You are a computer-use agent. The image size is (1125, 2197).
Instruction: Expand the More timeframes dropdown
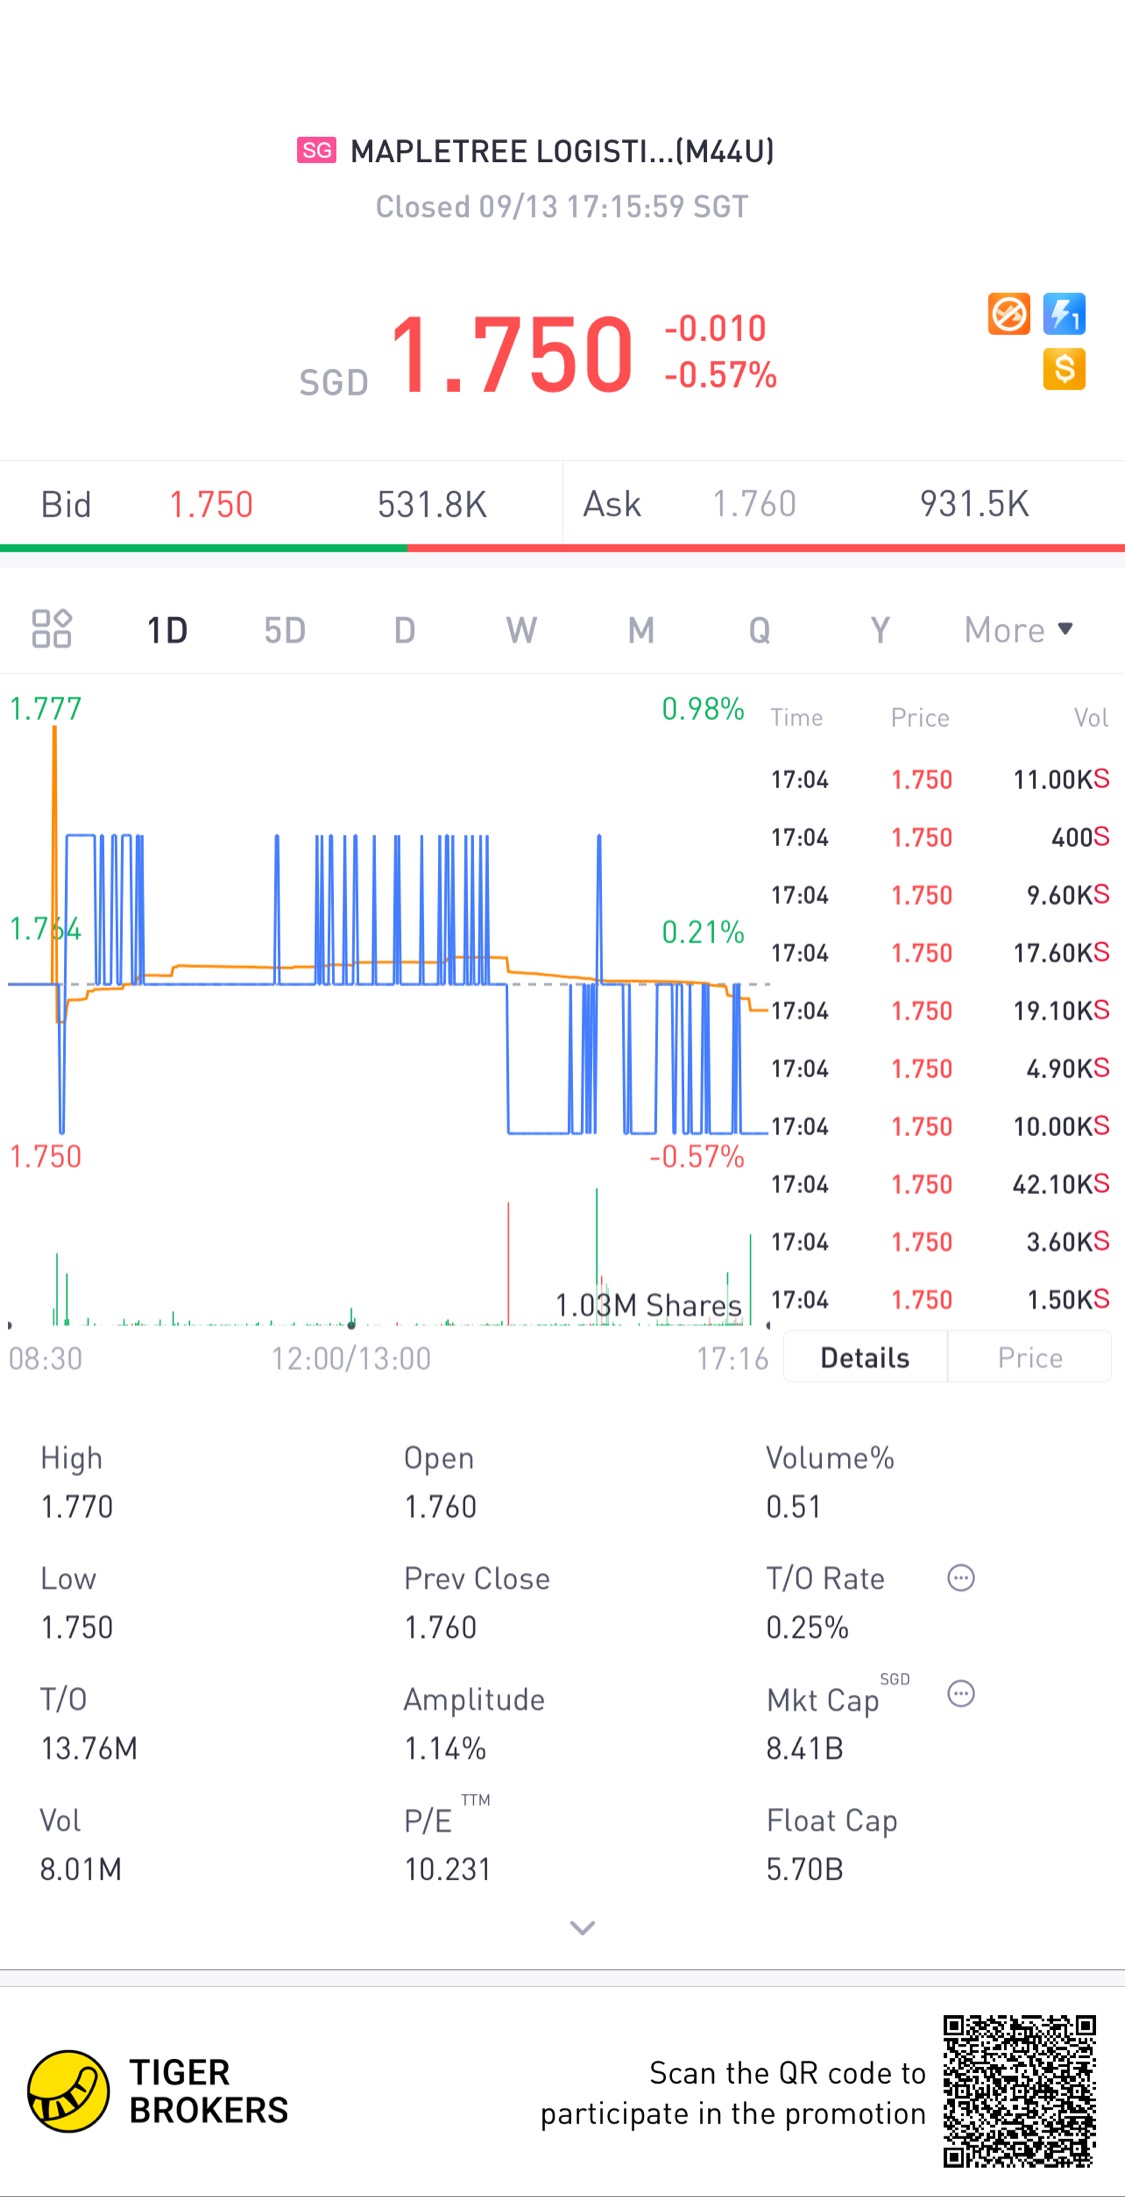[x=1018, y=630]
